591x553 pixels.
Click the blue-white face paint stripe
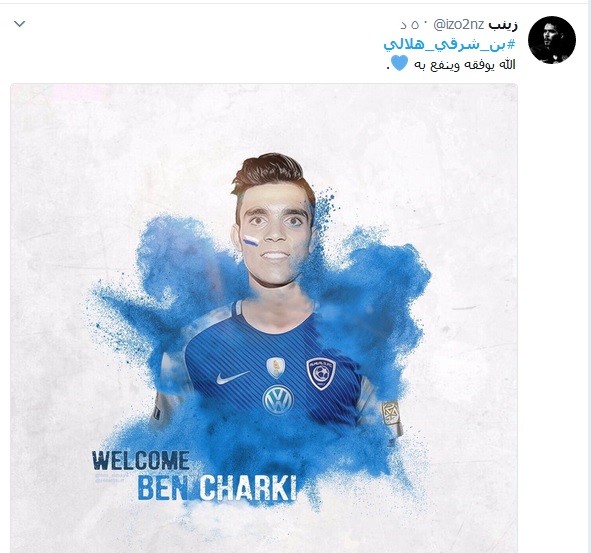point(251,240)
